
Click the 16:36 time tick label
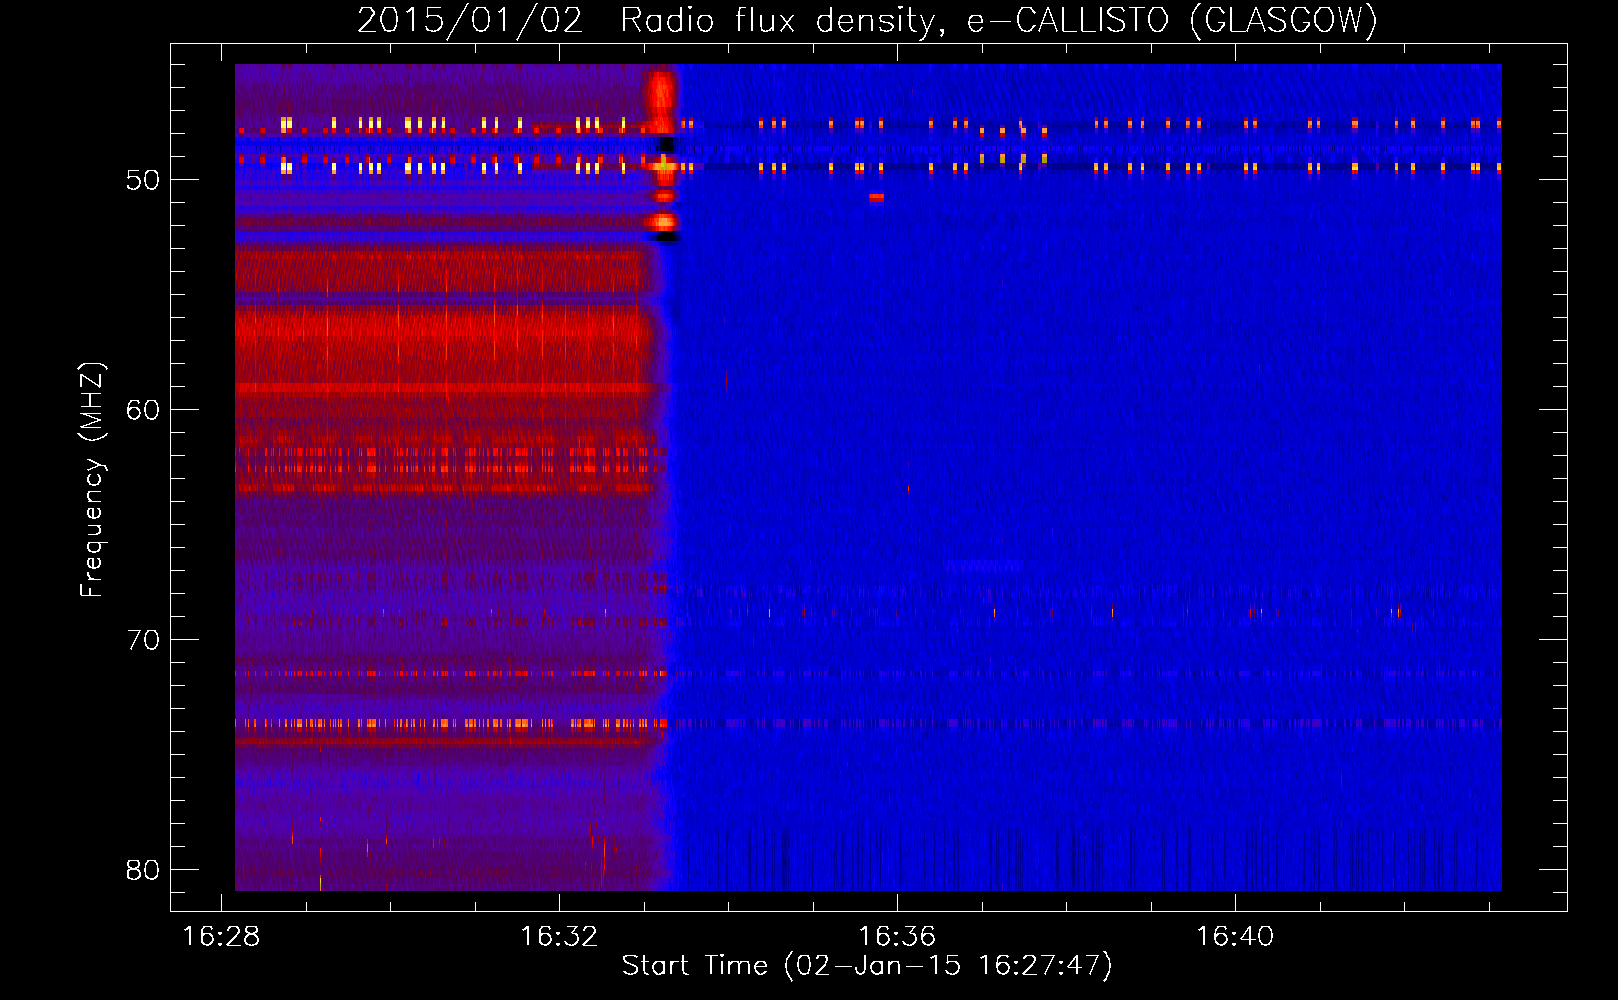(x=897, y=937)
